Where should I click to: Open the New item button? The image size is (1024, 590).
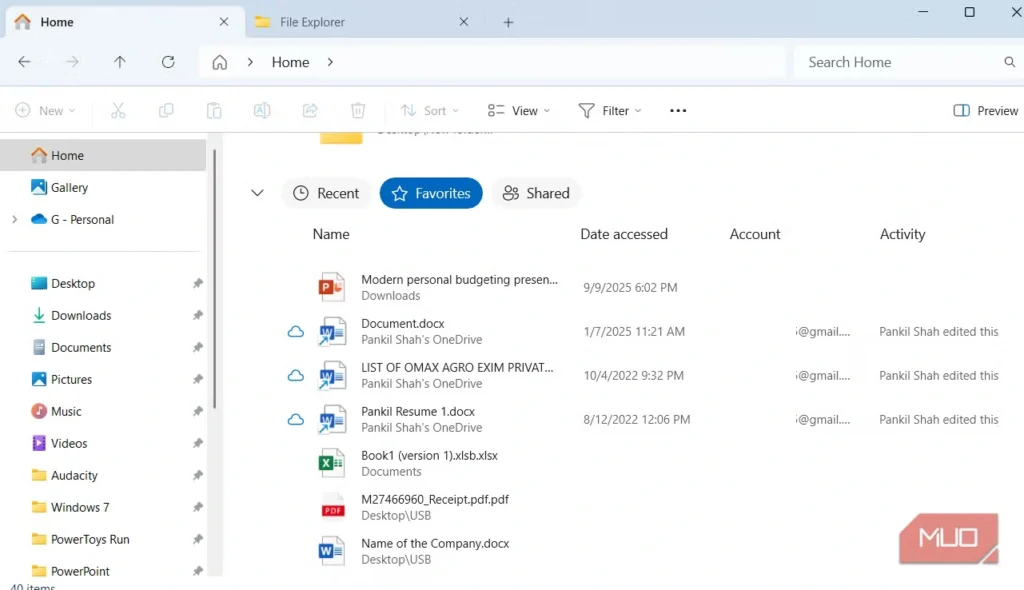tap(45, 111)
